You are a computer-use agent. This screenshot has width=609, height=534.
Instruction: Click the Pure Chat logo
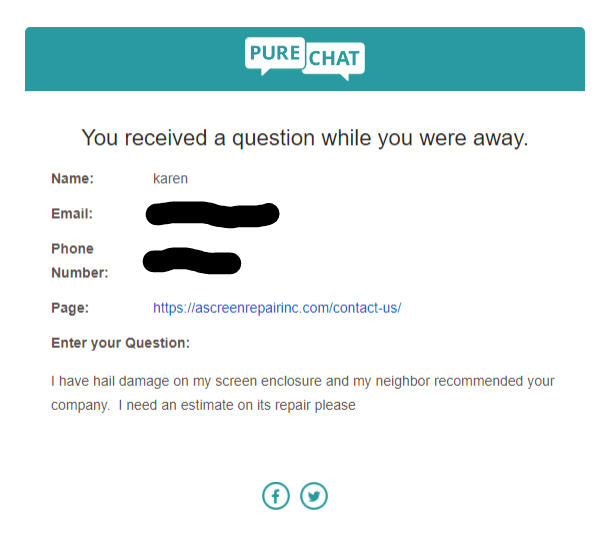tap(304, 58)
